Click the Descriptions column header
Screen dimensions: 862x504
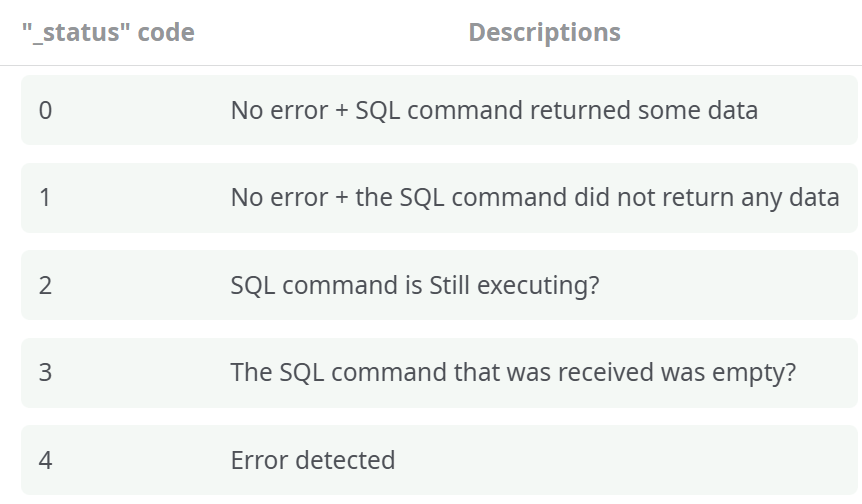click(544, 33)
